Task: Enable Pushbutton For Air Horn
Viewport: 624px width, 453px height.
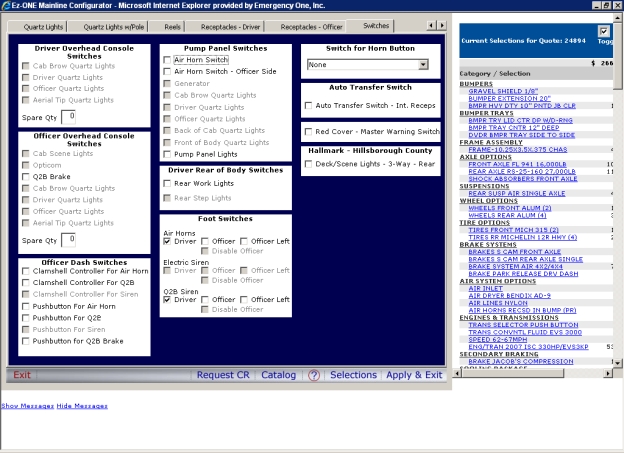Action: click(x=25, y=307)
